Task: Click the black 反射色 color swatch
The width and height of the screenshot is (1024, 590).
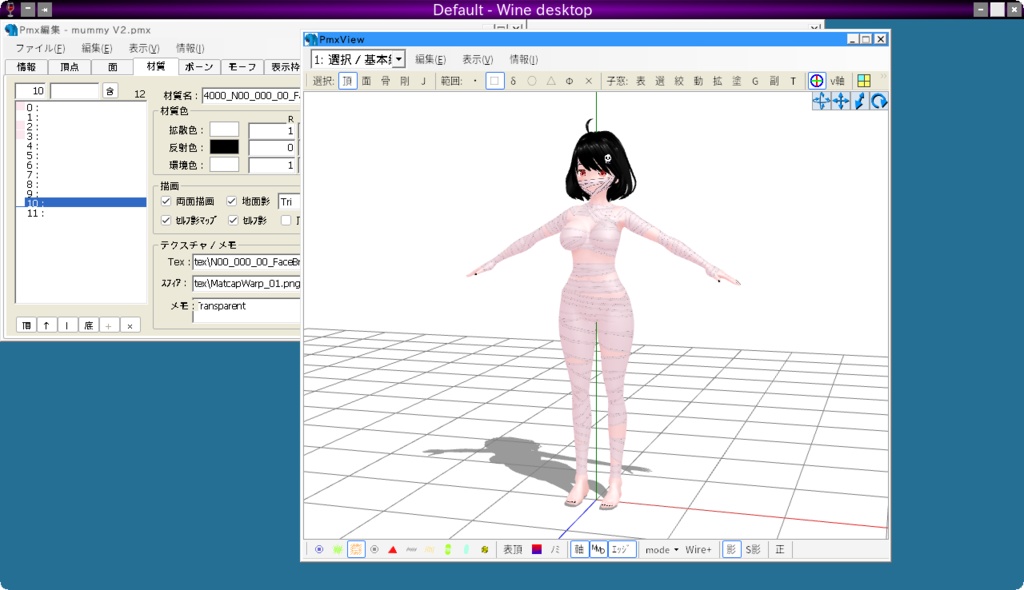Action: [x=222, y=146]
